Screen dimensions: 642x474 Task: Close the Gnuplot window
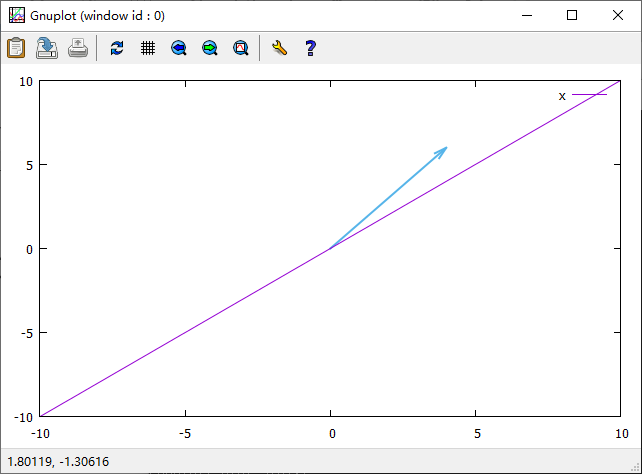618,16
